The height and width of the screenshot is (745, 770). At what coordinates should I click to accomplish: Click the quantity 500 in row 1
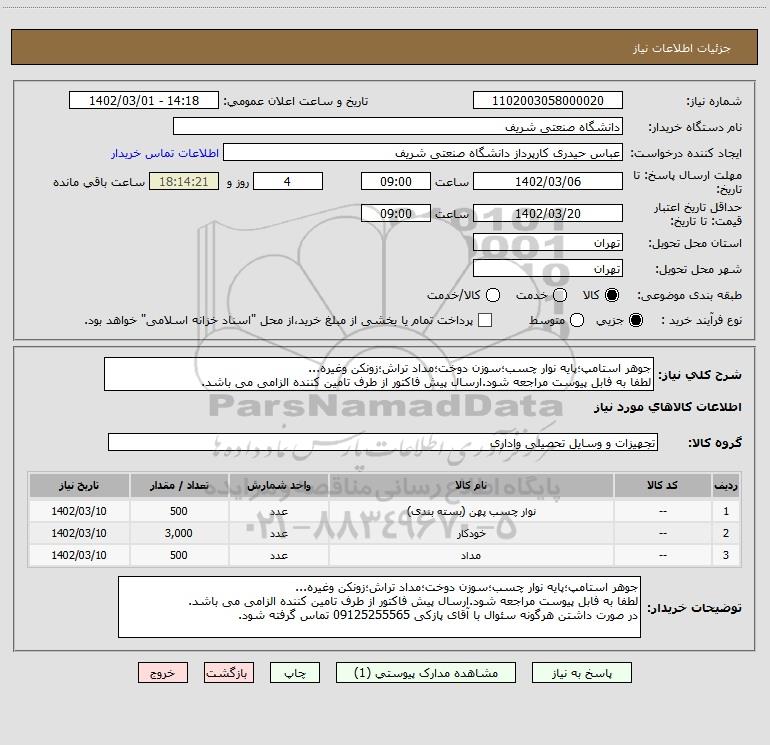pos(179,511)
